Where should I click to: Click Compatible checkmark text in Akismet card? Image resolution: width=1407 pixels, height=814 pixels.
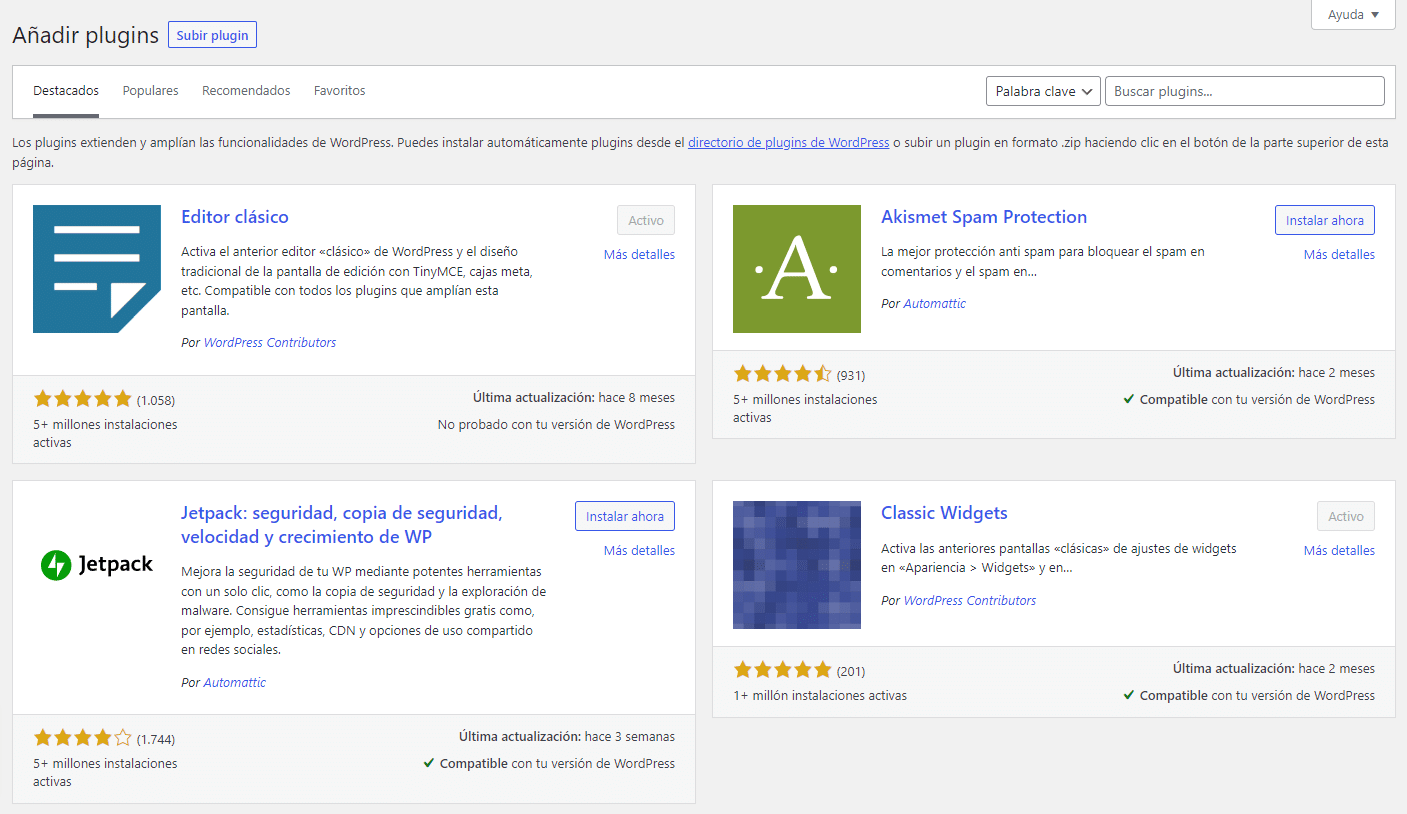pyautogui.click(x=1249, y=400)
